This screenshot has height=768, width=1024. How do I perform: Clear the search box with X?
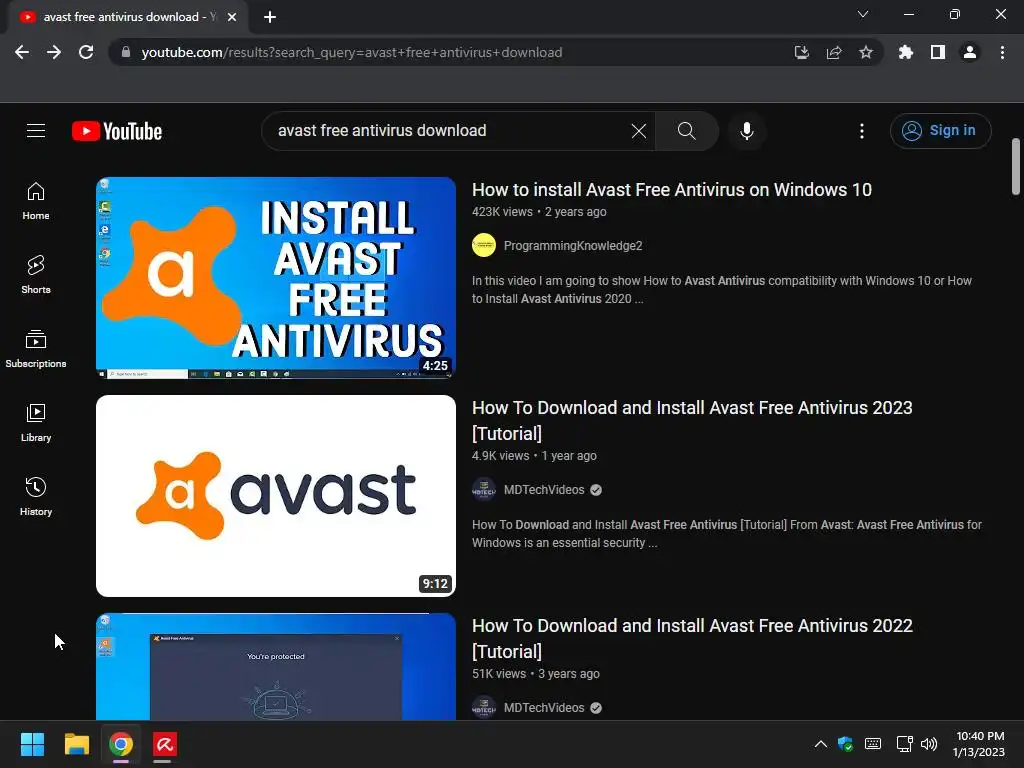click(639, 131)
